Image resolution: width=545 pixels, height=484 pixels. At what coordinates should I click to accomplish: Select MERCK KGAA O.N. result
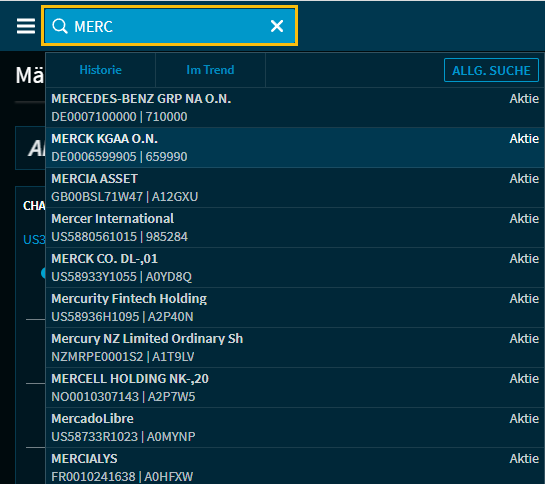coord(295,147)
